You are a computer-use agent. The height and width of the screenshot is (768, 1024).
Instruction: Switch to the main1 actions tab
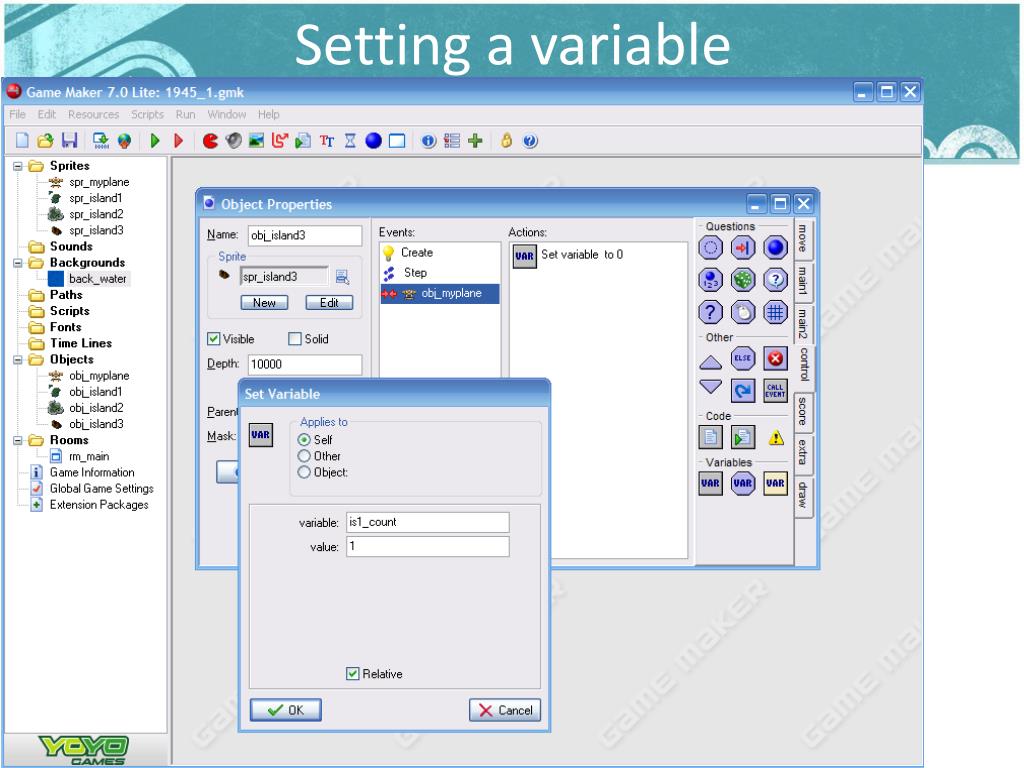pos(803,281)
